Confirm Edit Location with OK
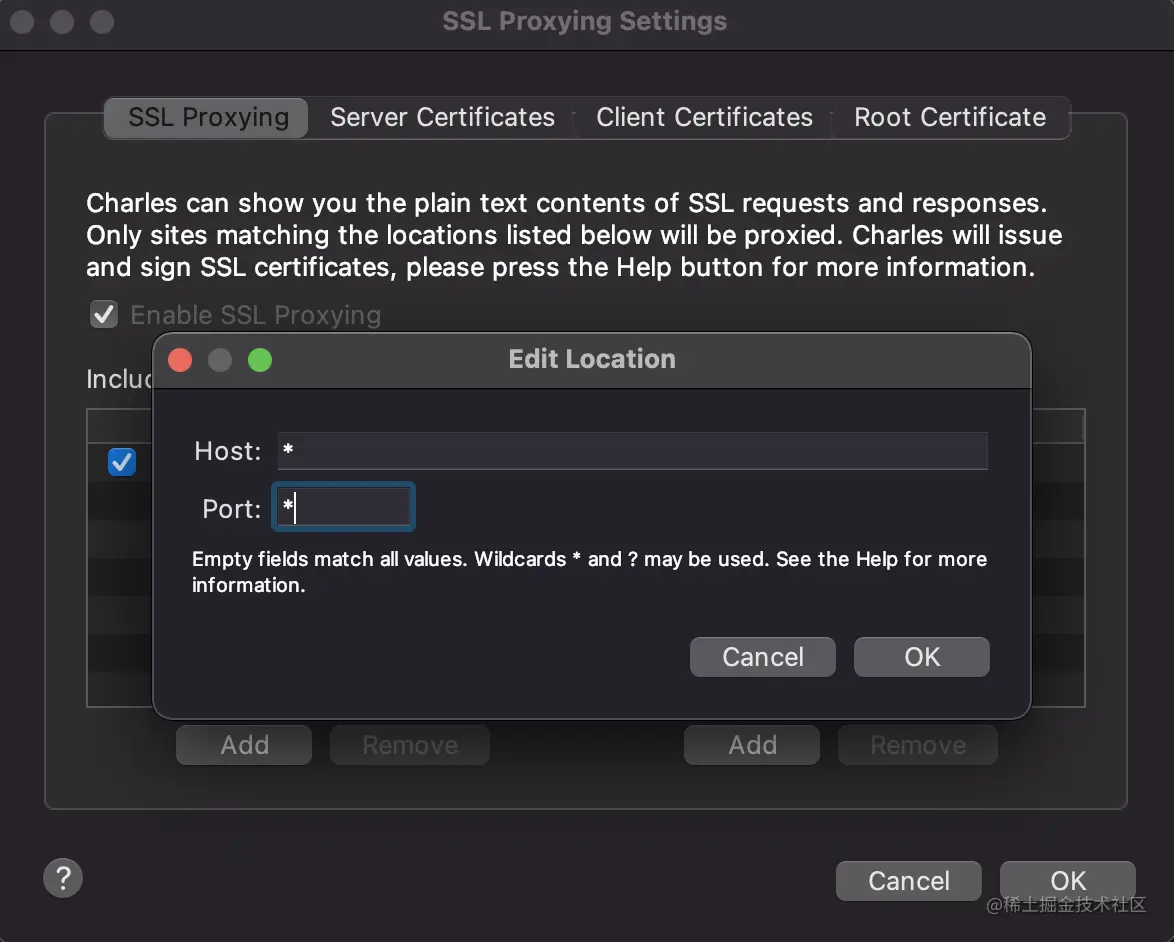Image resolution: width=1174 pixels, height=942 pixels. (921, 657)
